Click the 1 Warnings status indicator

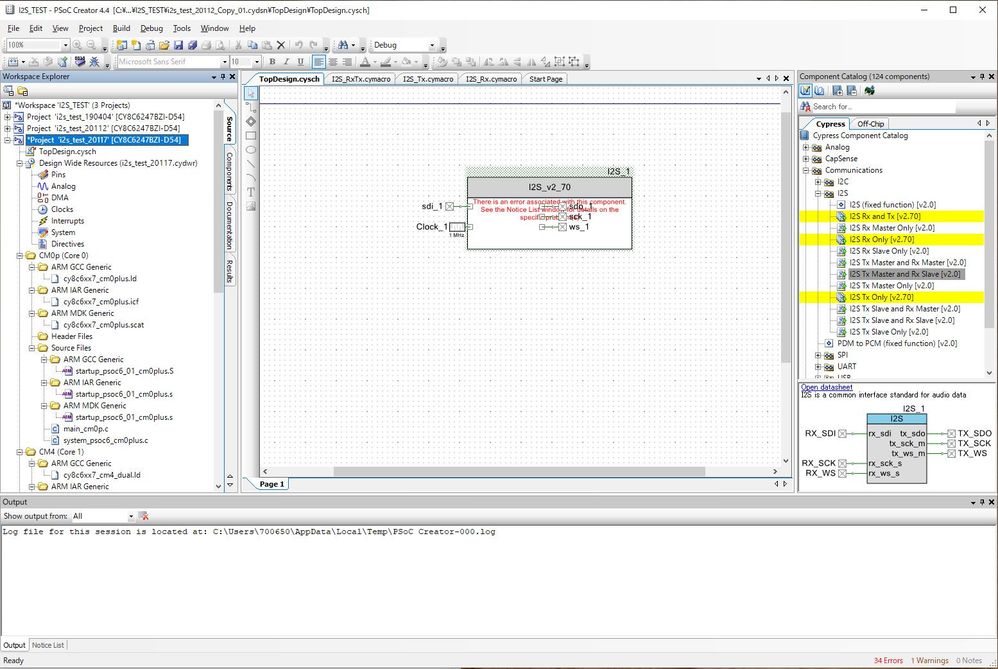click(x=929, y=661)
